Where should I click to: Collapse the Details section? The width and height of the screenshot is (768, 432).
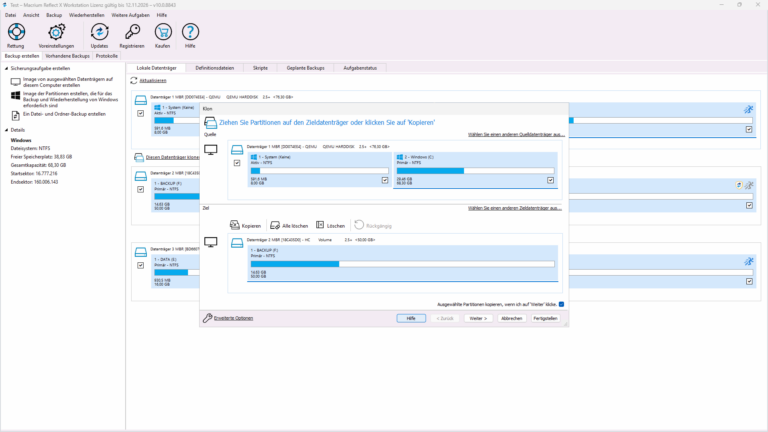tap(6, 130)
